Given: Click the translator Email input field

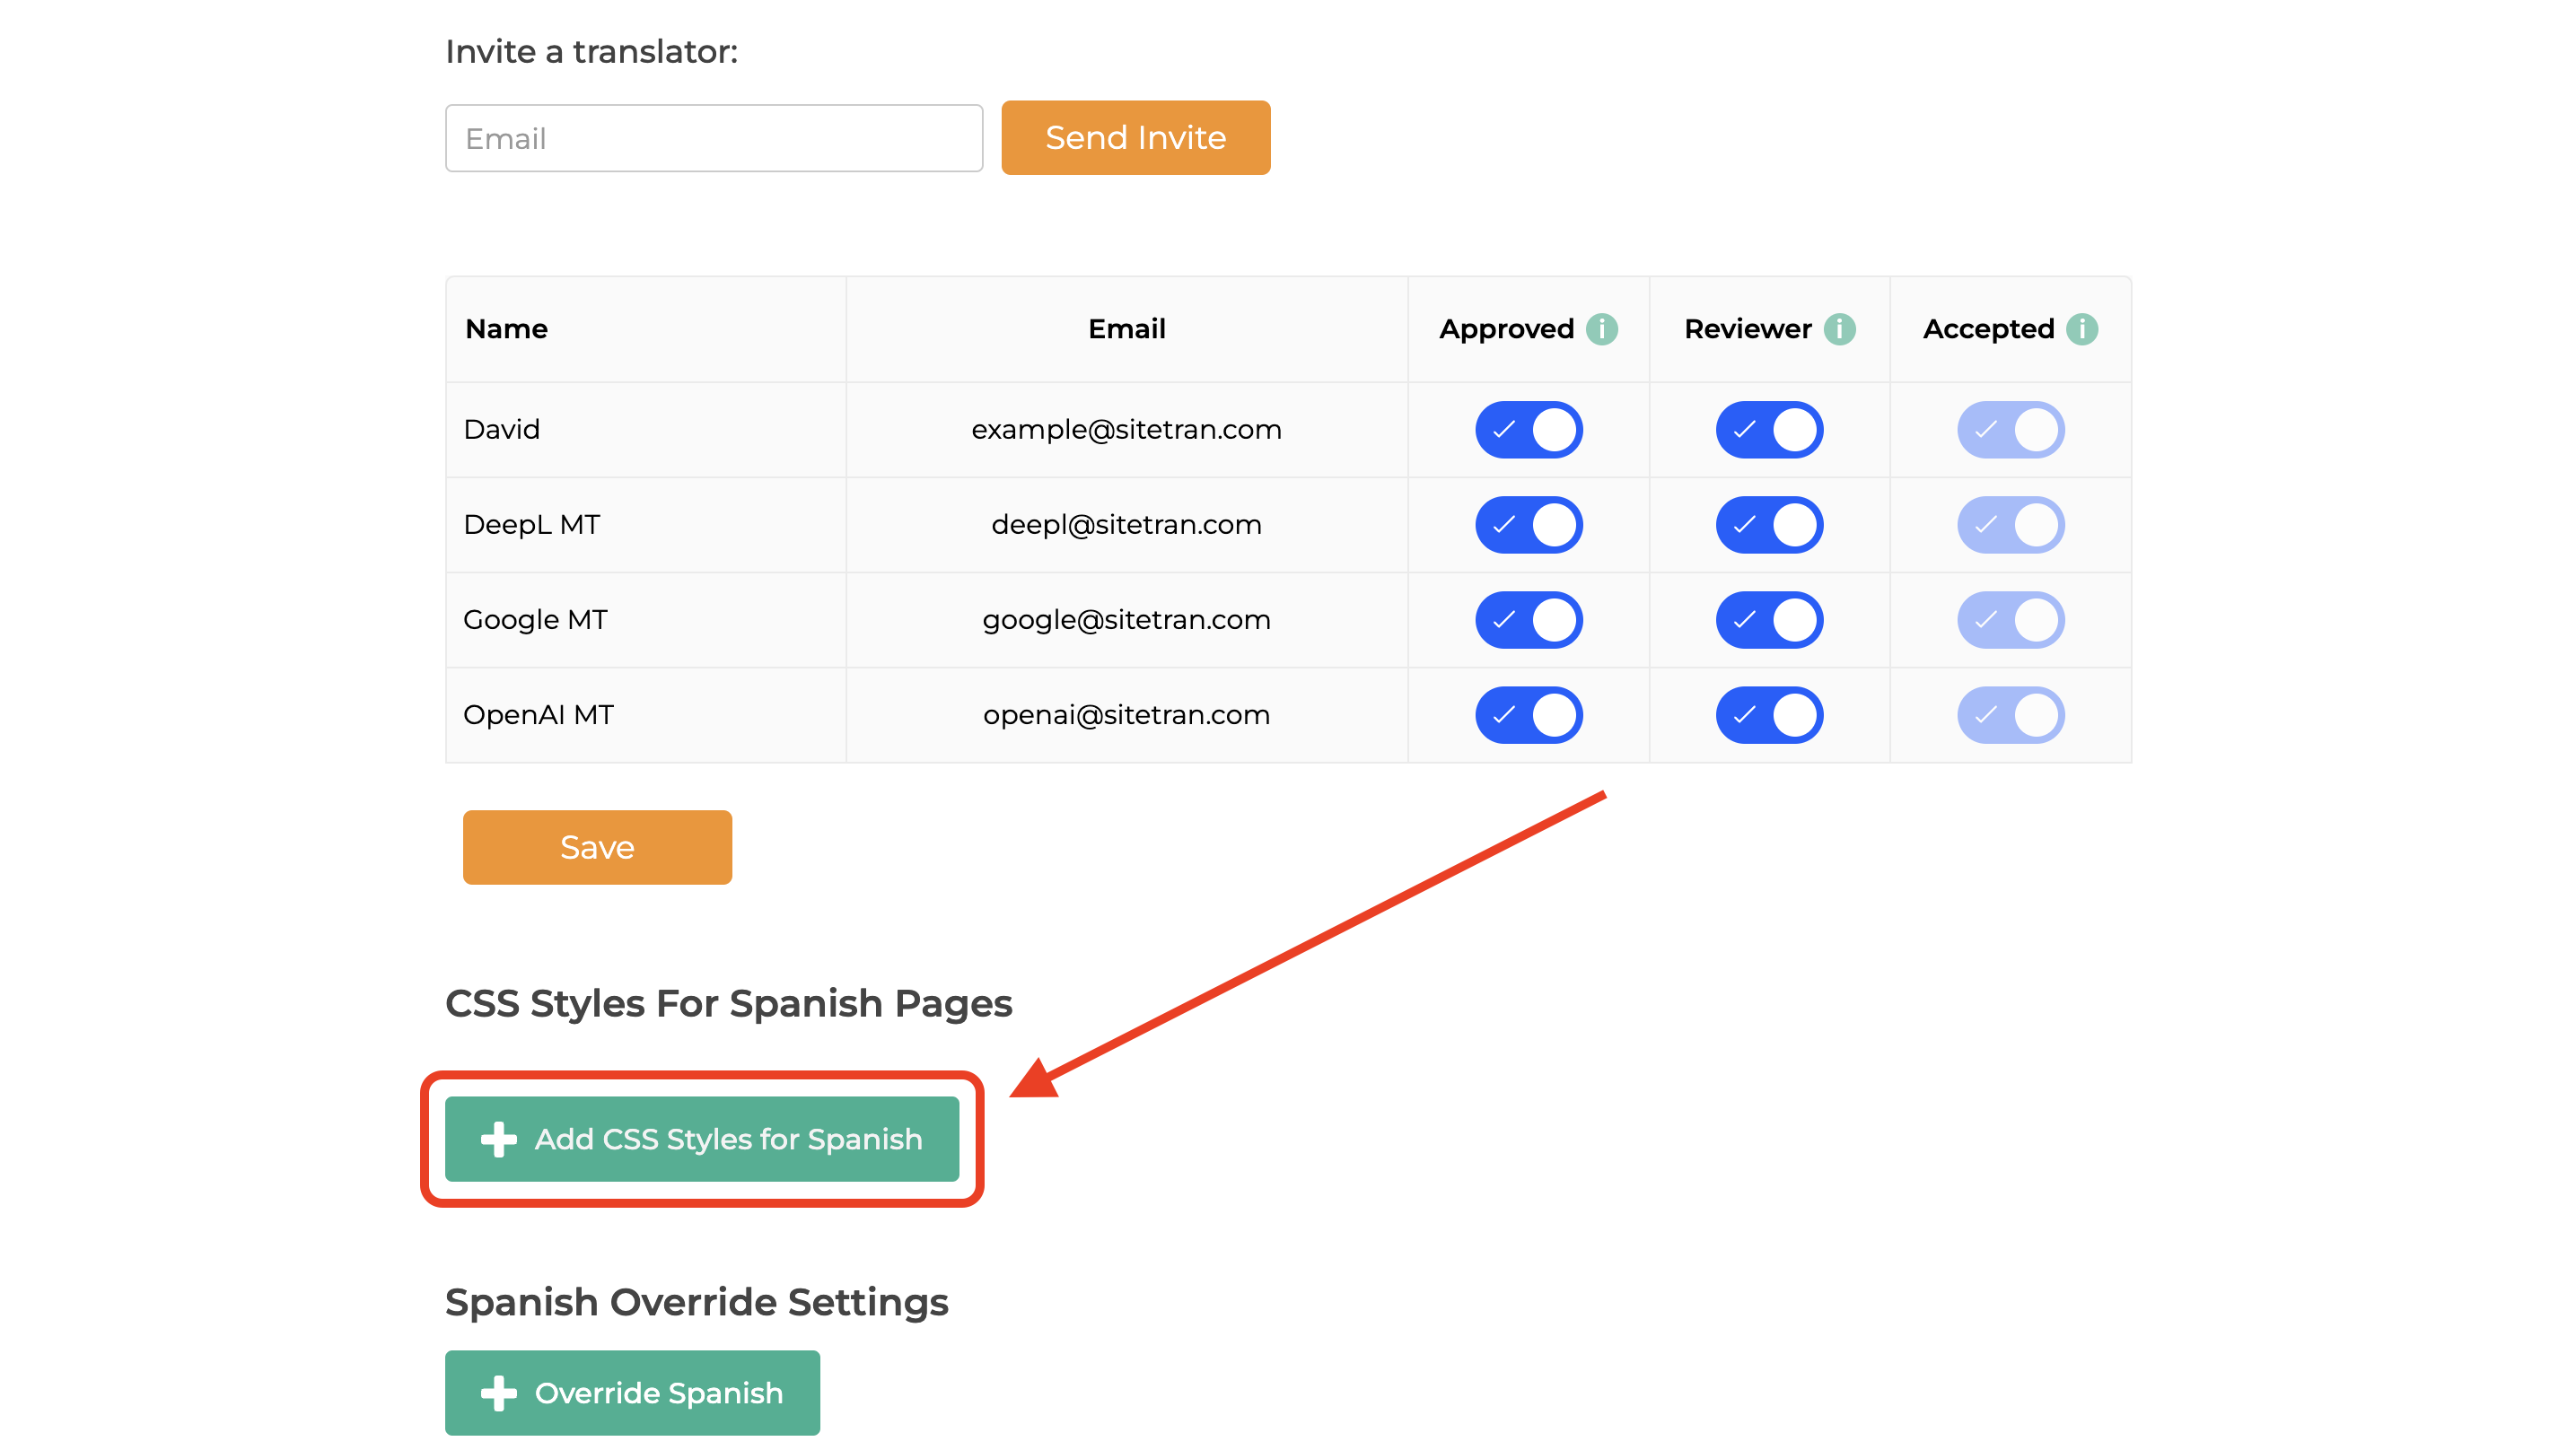Looking at the screenshot, I should pos(714,138).
